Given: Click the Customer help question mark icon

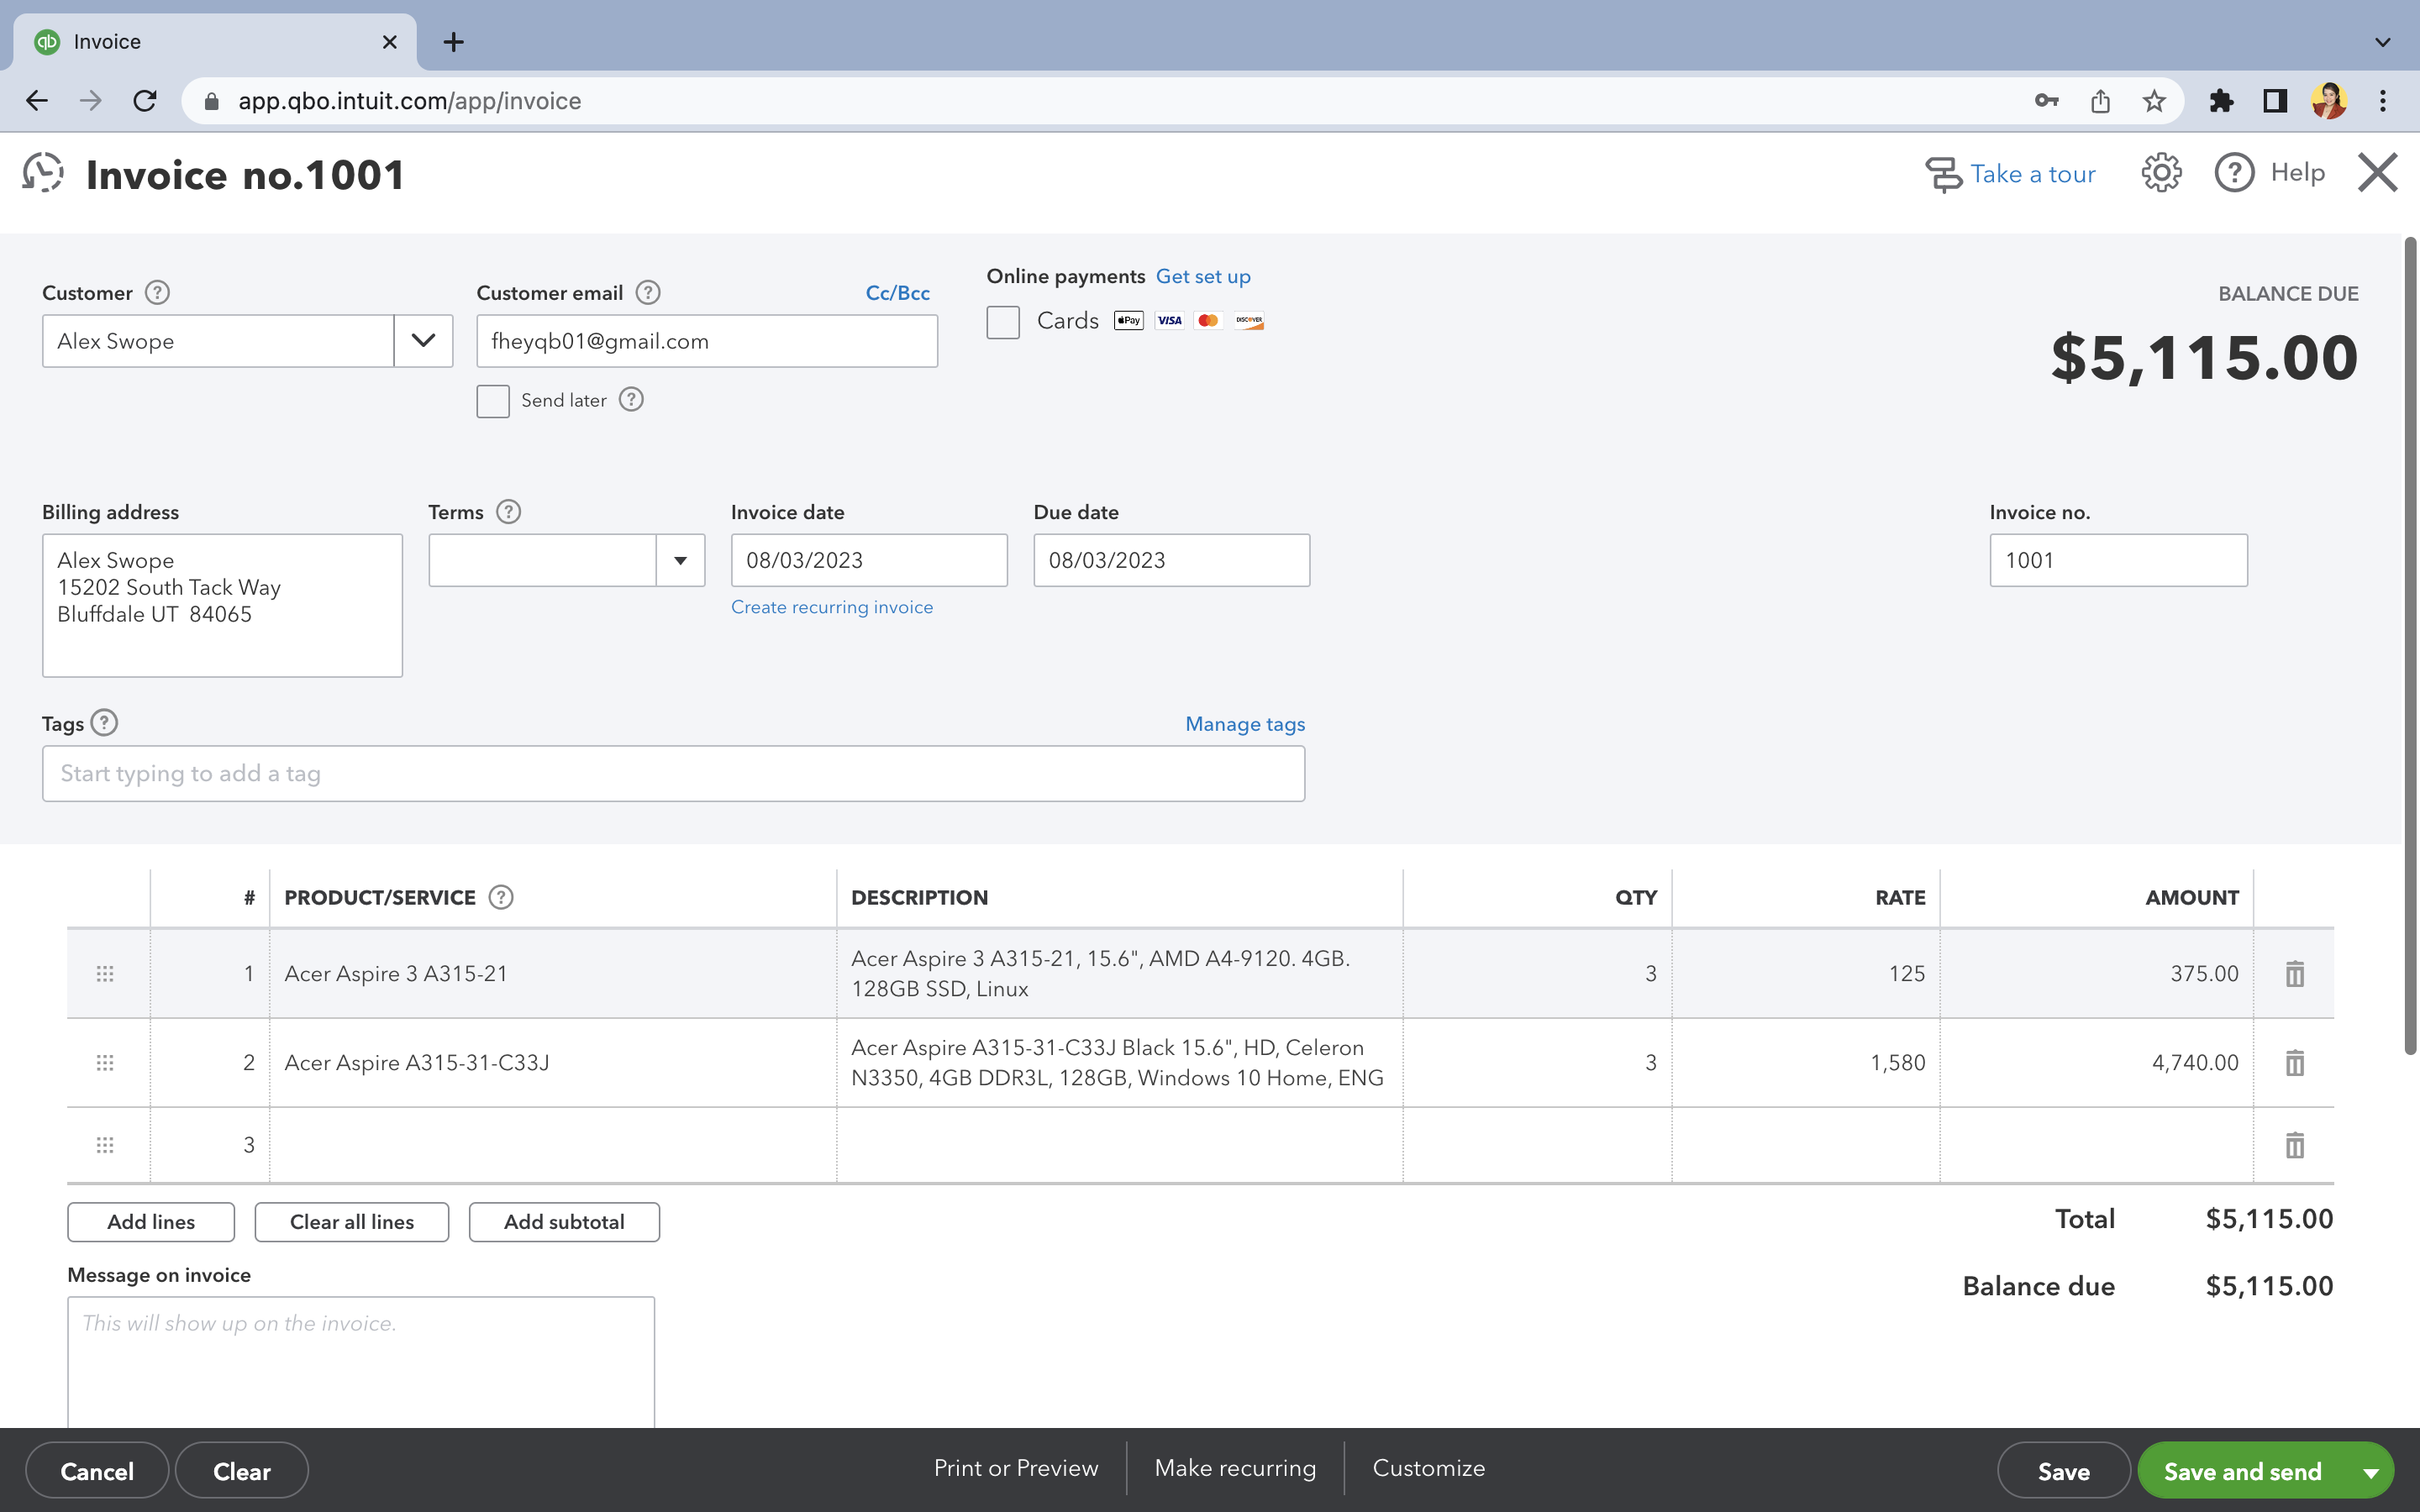Looking at the screenshot, I should [x=157, y=293].
